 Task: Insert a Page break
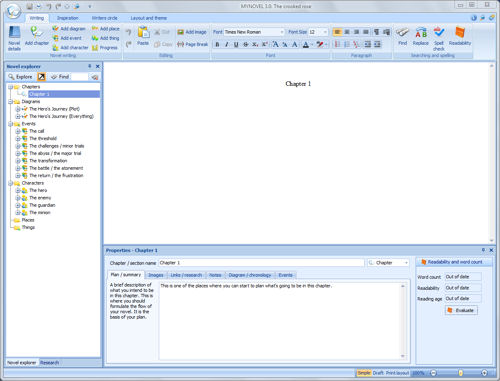point(192,44)
